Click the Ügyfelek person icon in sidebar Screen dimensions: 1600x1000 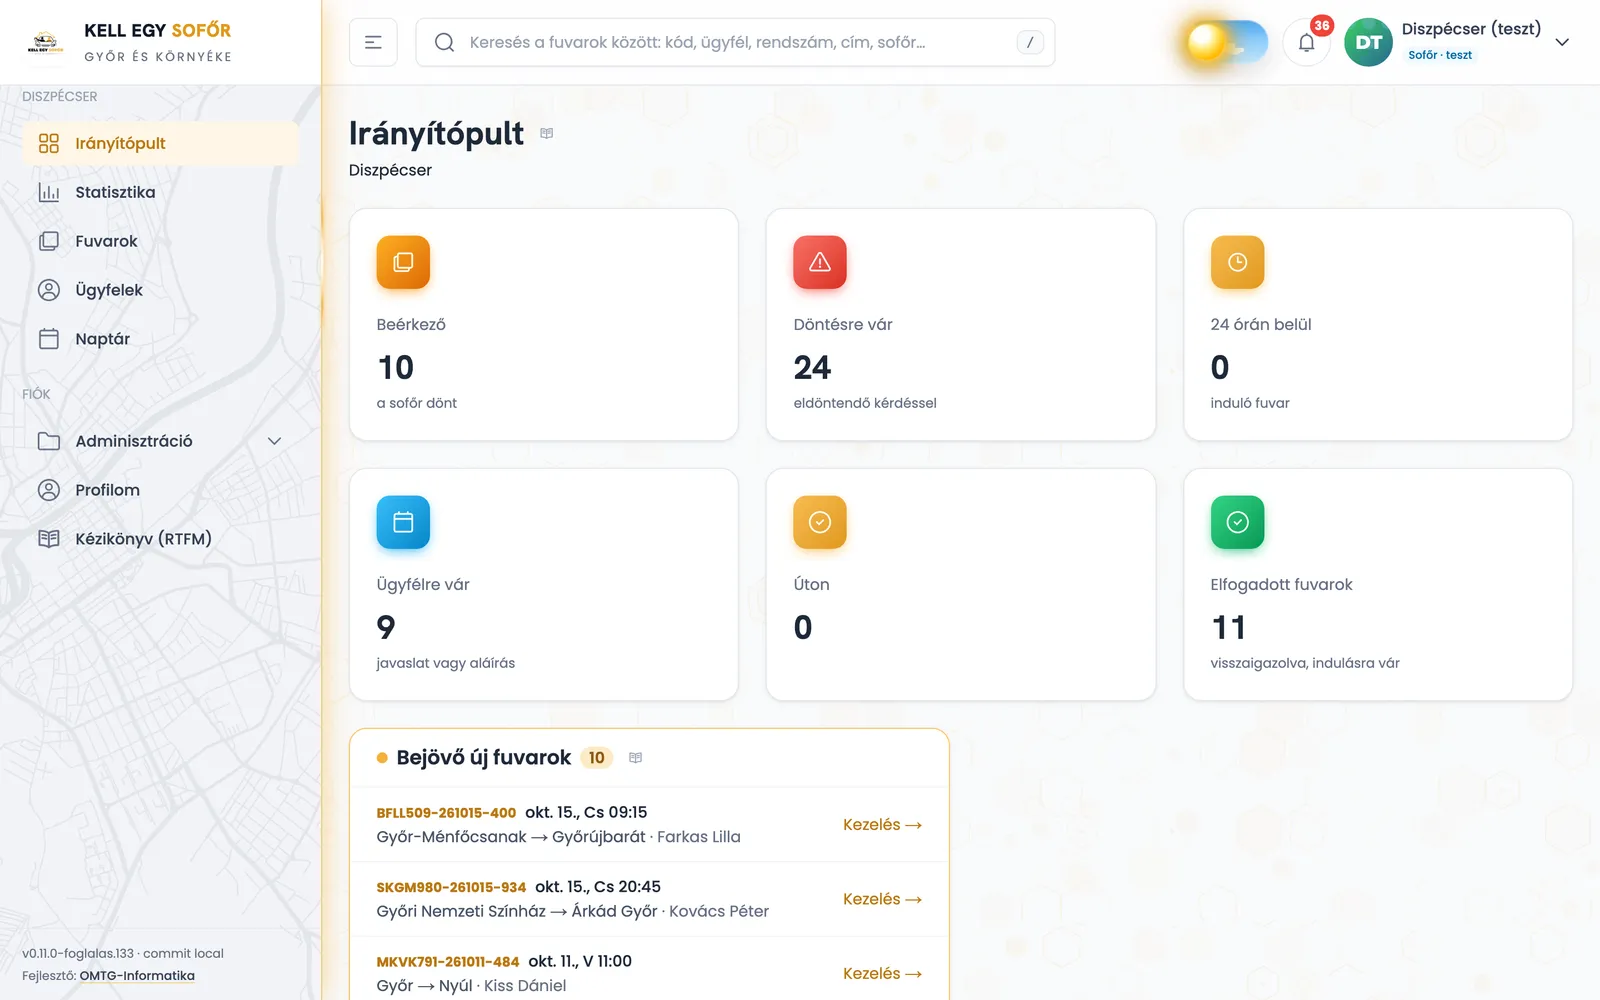[x=49, y=290]
